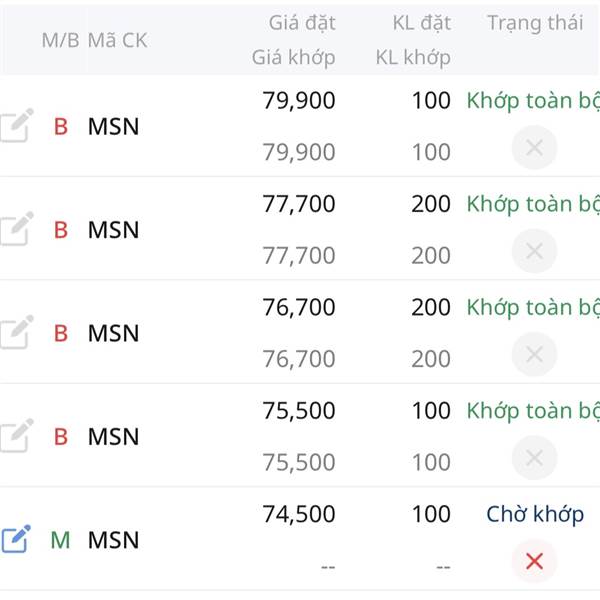
Task: Edit the MSN order priced 75,500
Action: coord(17,436)
